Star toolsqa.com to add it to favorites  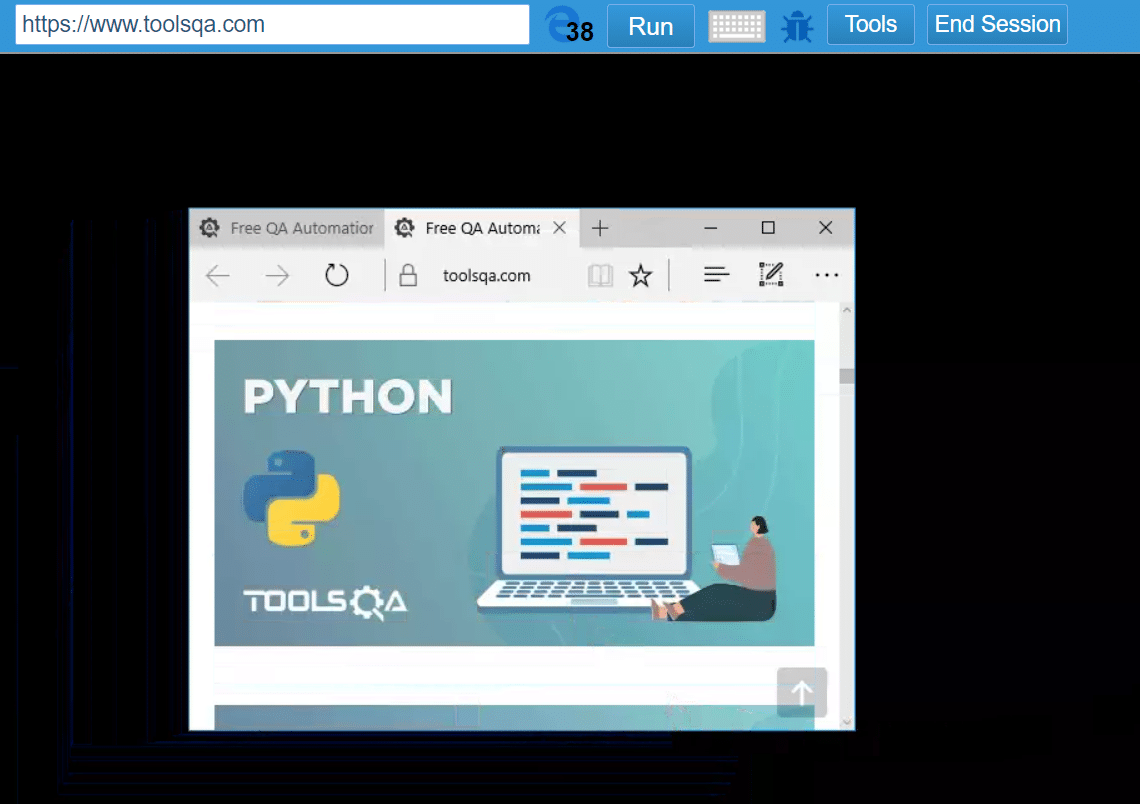click(x=641, y=275)
